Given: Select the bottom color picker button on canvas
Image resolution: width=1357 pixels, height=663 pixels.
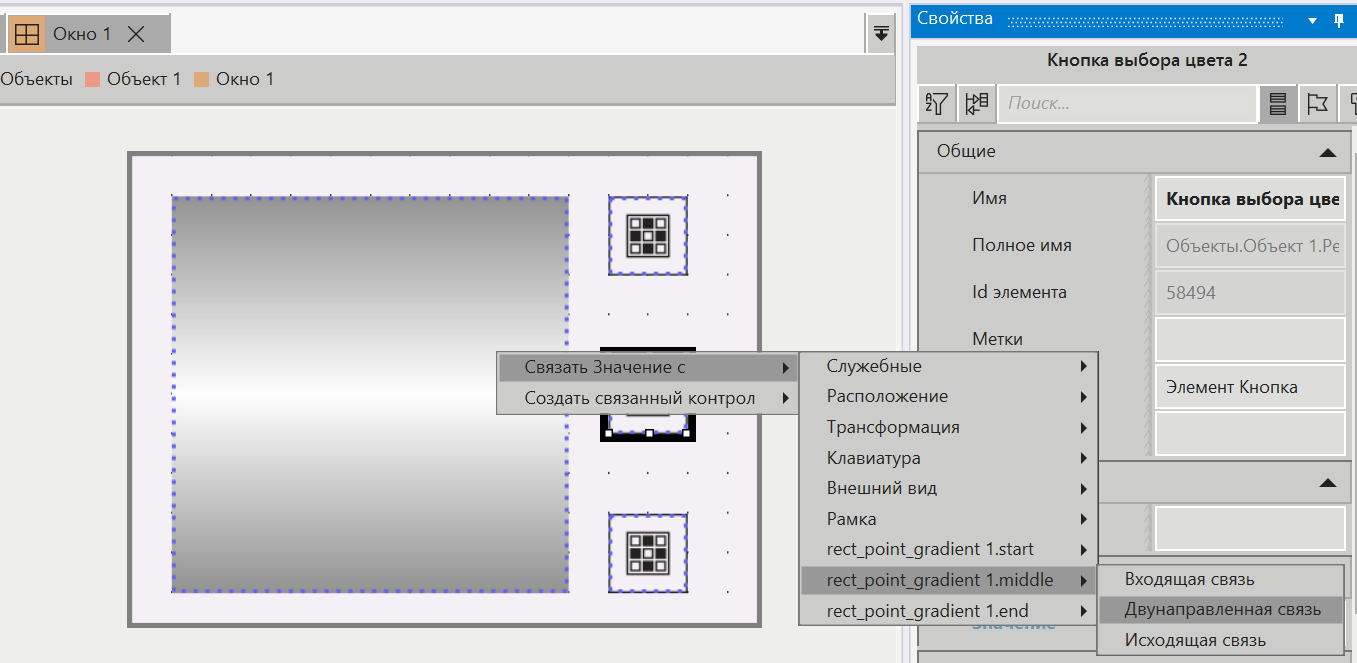Looking at the screenshot, I should tap(647, 553).
